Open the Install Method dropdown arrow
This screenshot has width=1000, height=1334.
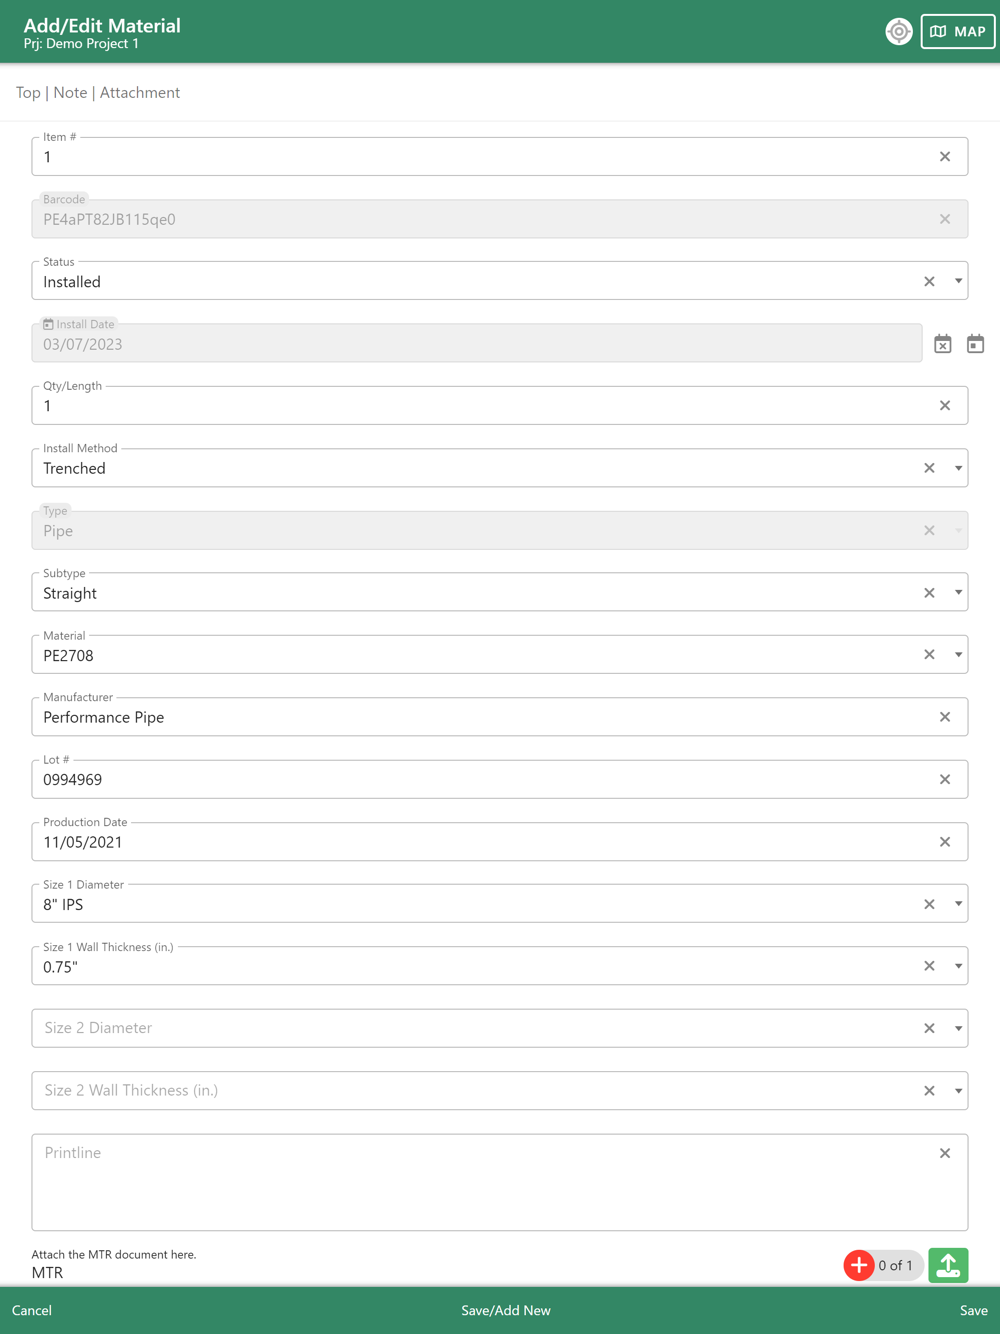point(958,468)
